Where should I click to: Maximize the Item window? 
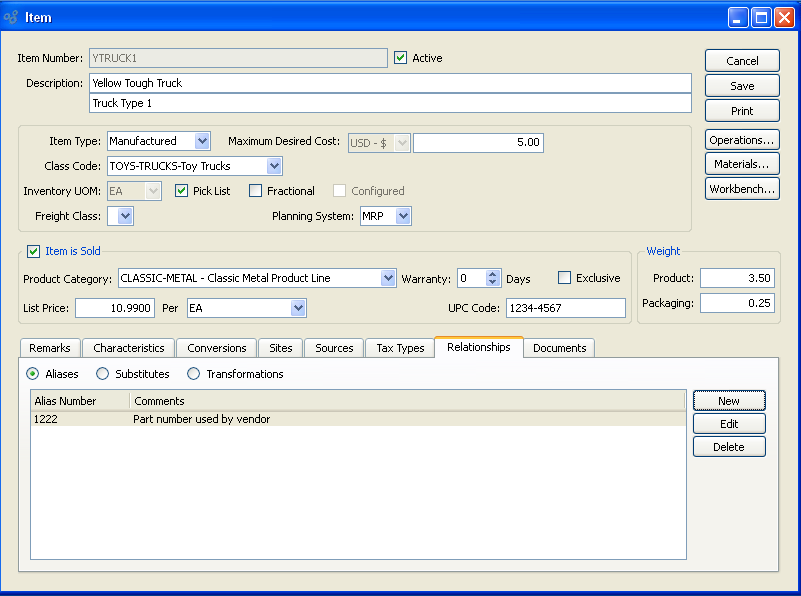click(x=761, y=18)
